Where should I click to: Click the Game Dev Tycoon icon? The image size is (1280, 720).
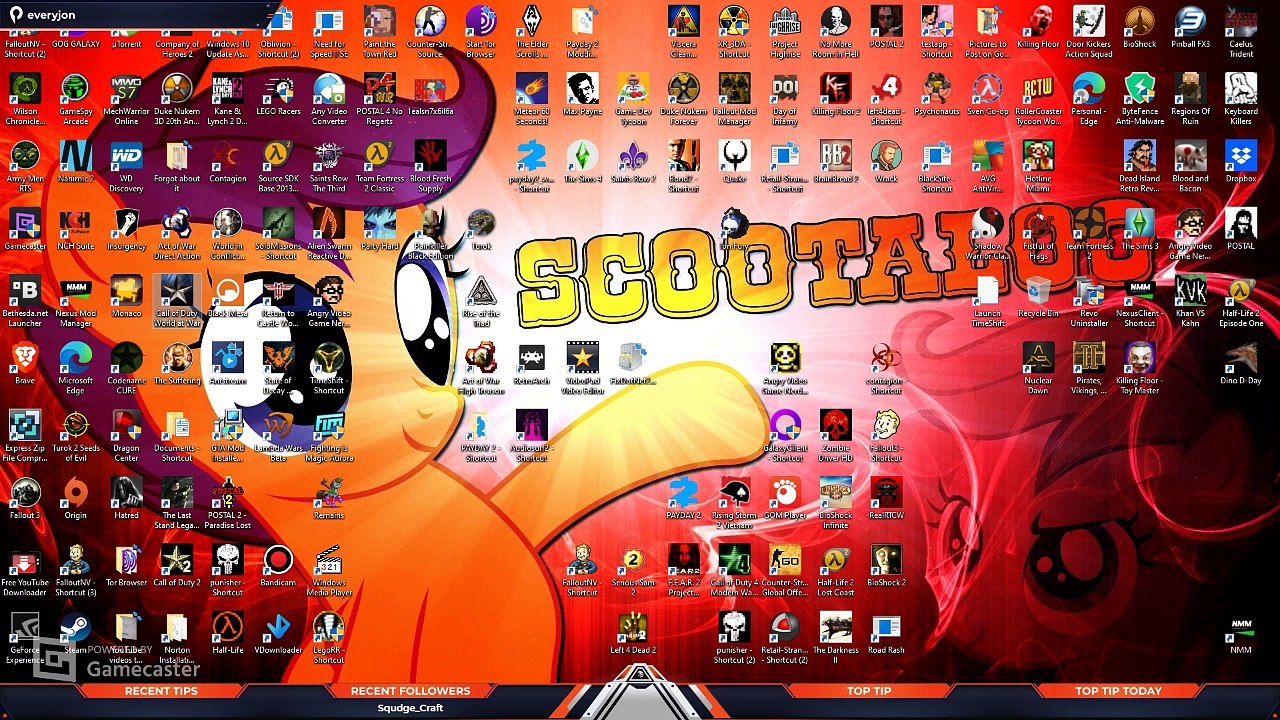tap(633, 98)
